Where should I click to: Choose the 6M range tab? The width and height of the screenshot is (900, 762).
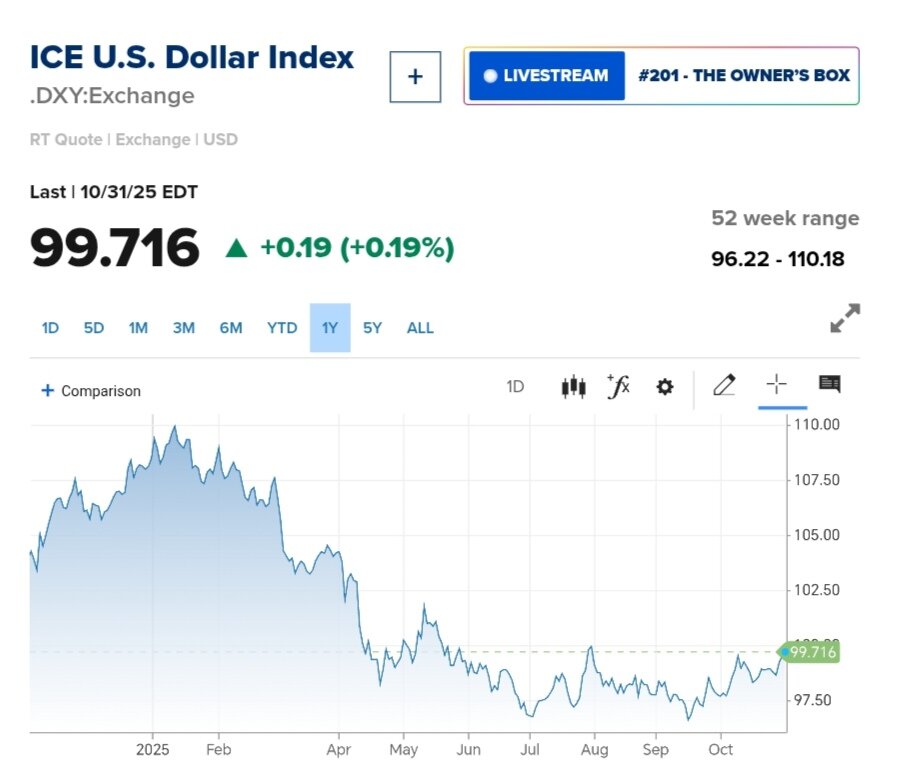tap(231, 328)
